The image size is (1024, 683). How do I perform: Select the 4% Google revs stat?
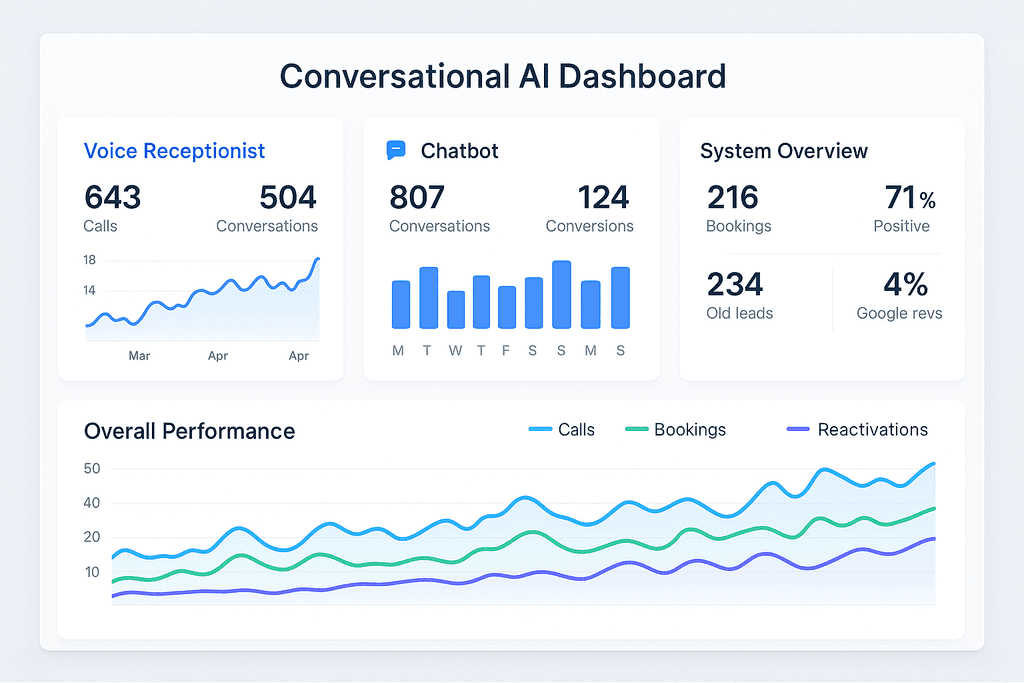click(x=899, y=296)
